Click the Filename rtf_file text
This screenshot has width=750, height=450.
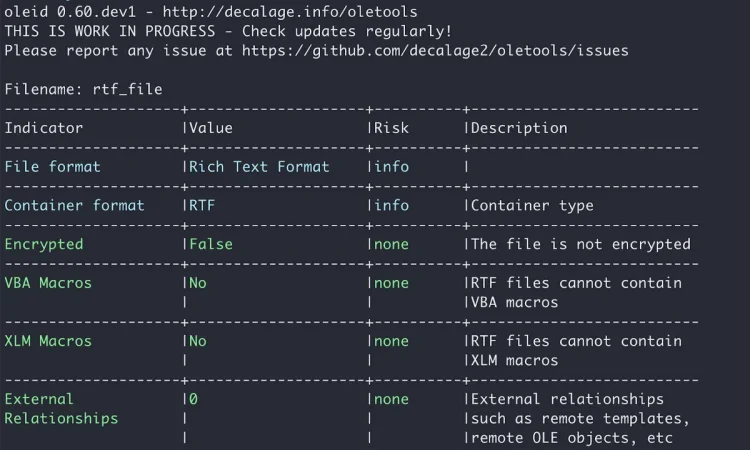click(x=83, y=89)
